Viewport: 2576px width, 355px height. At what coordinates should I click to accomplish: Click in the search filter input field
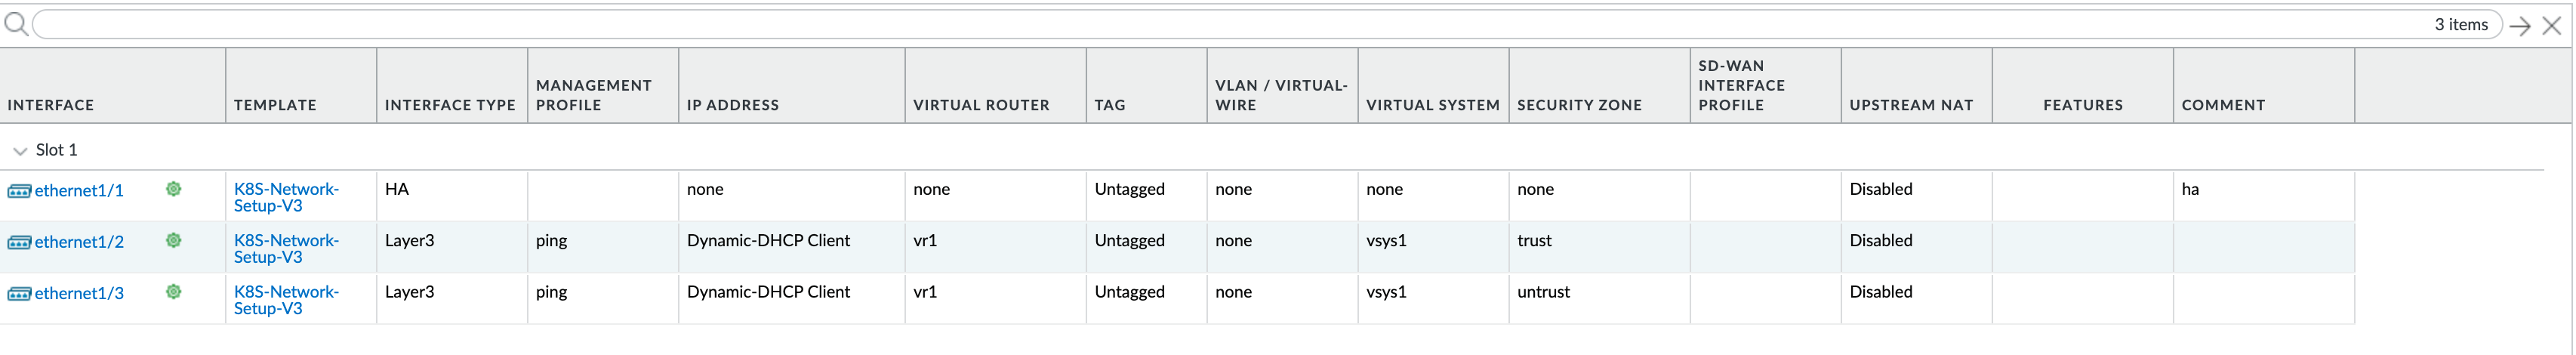1200,25
